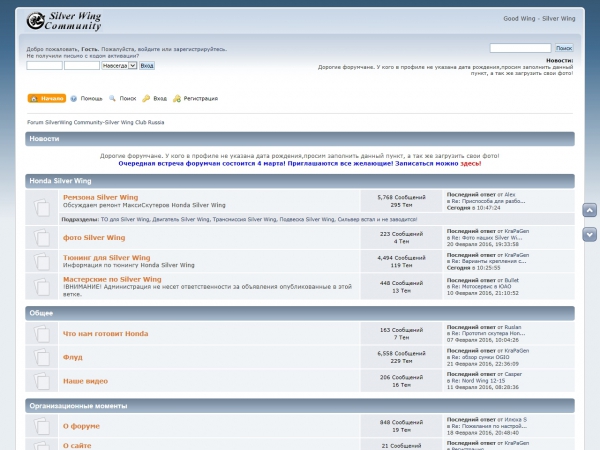The height and width of the screenshot is (450, 600).
Task: Open the Re: Мотосервис в ЮАО last post
Action: click(481, 286)
